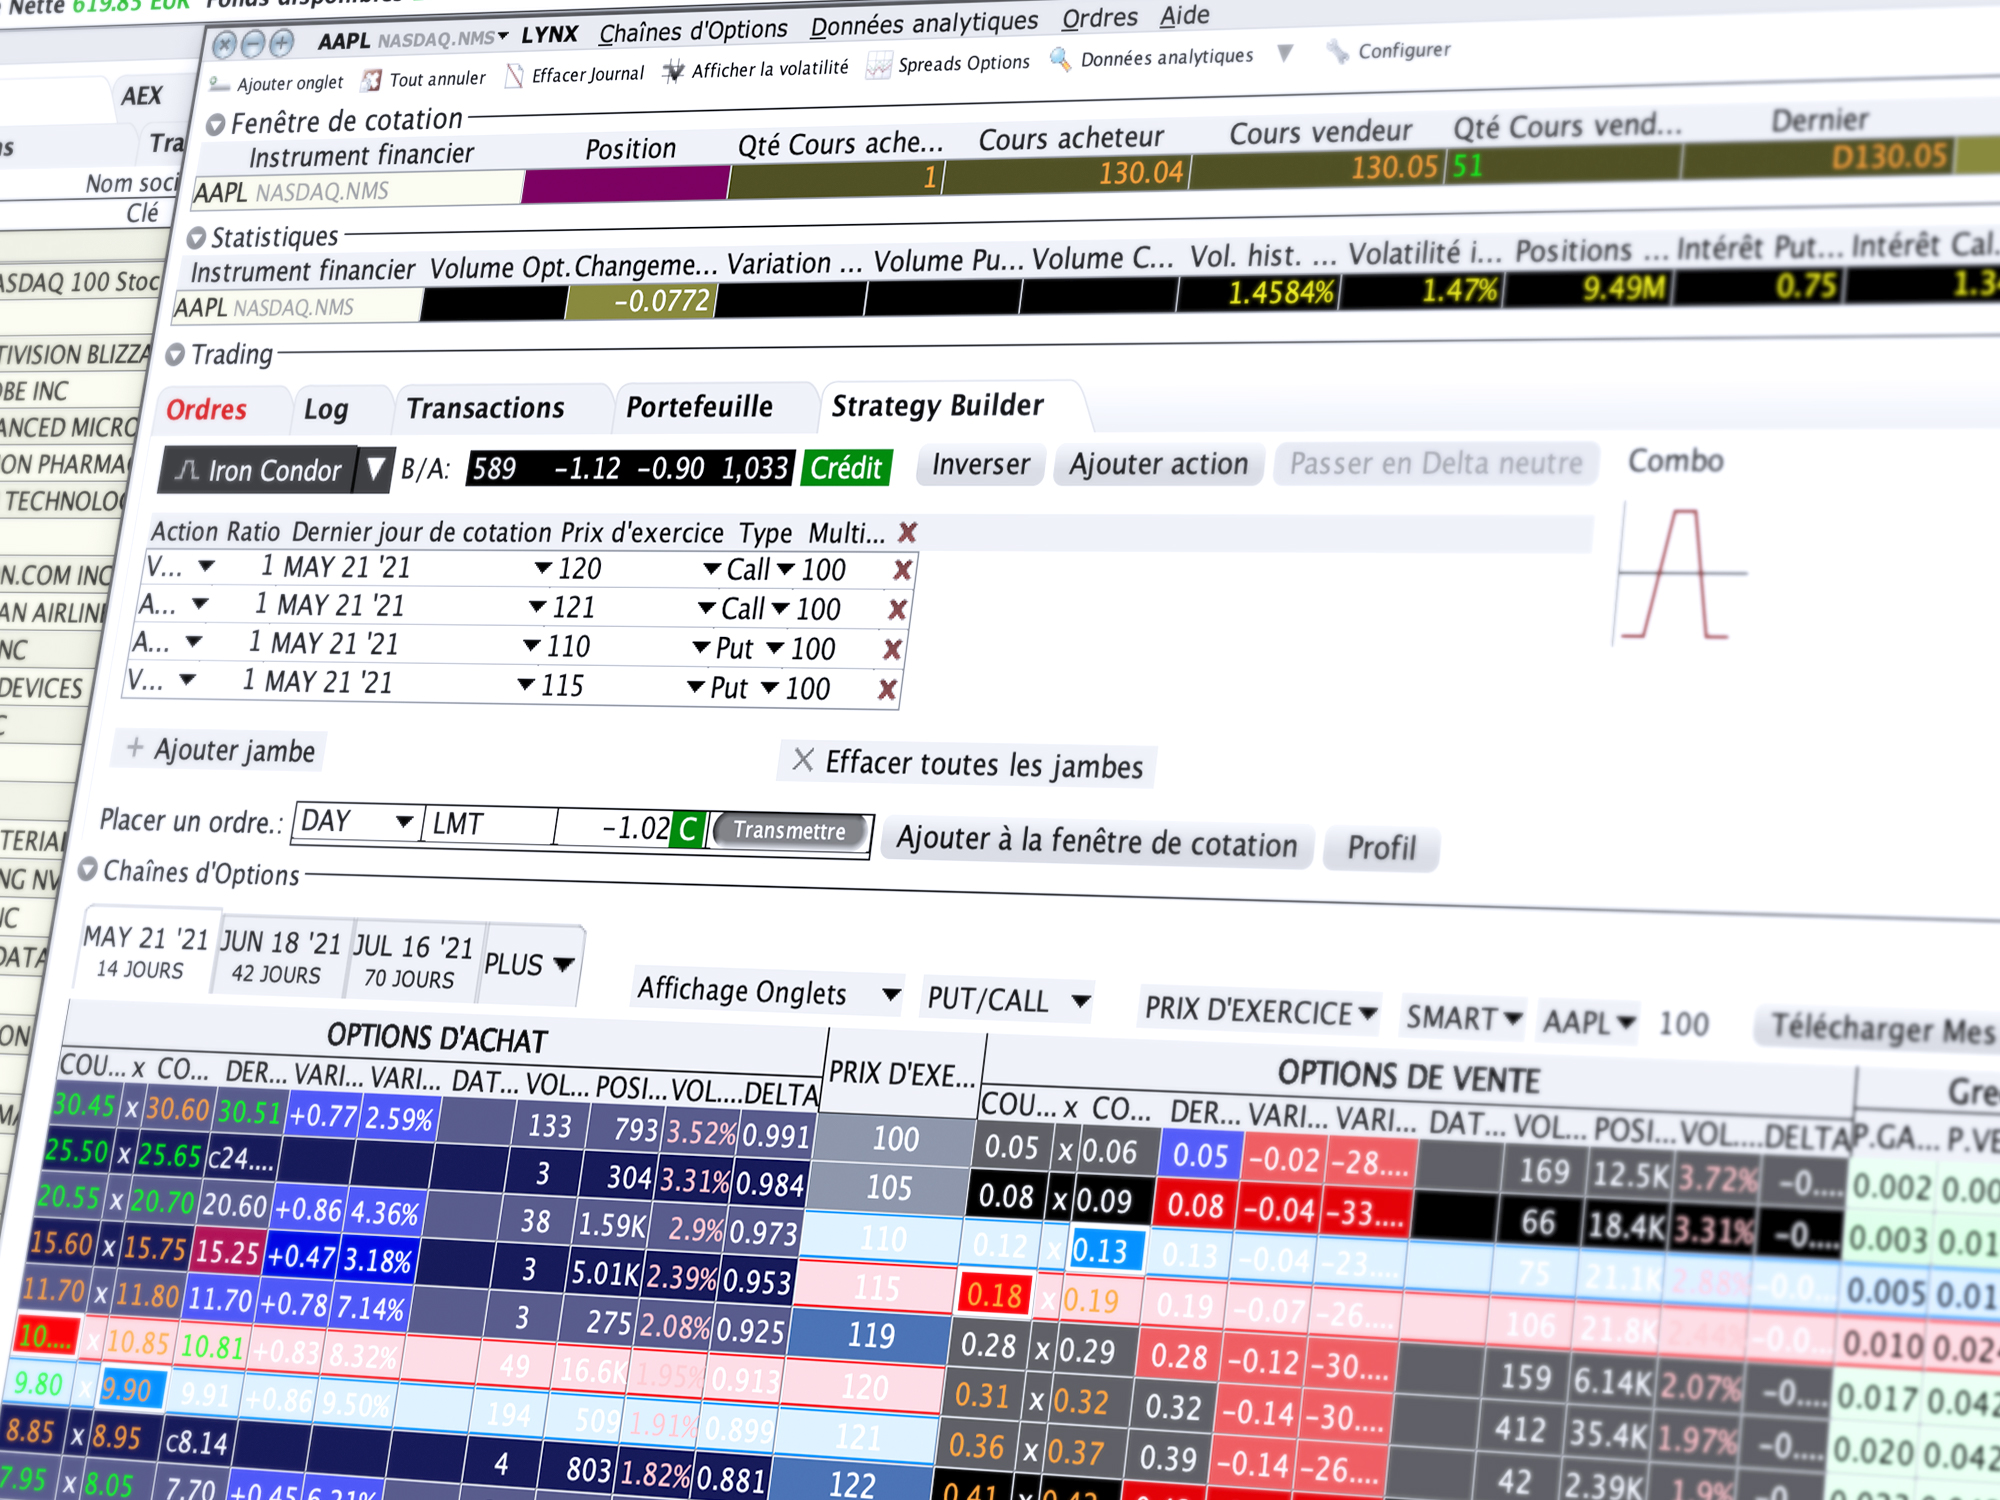Screen dimensions: 2000x1500
Task: Remove the 121 Call leg with its X
Action: click(897, 609)
